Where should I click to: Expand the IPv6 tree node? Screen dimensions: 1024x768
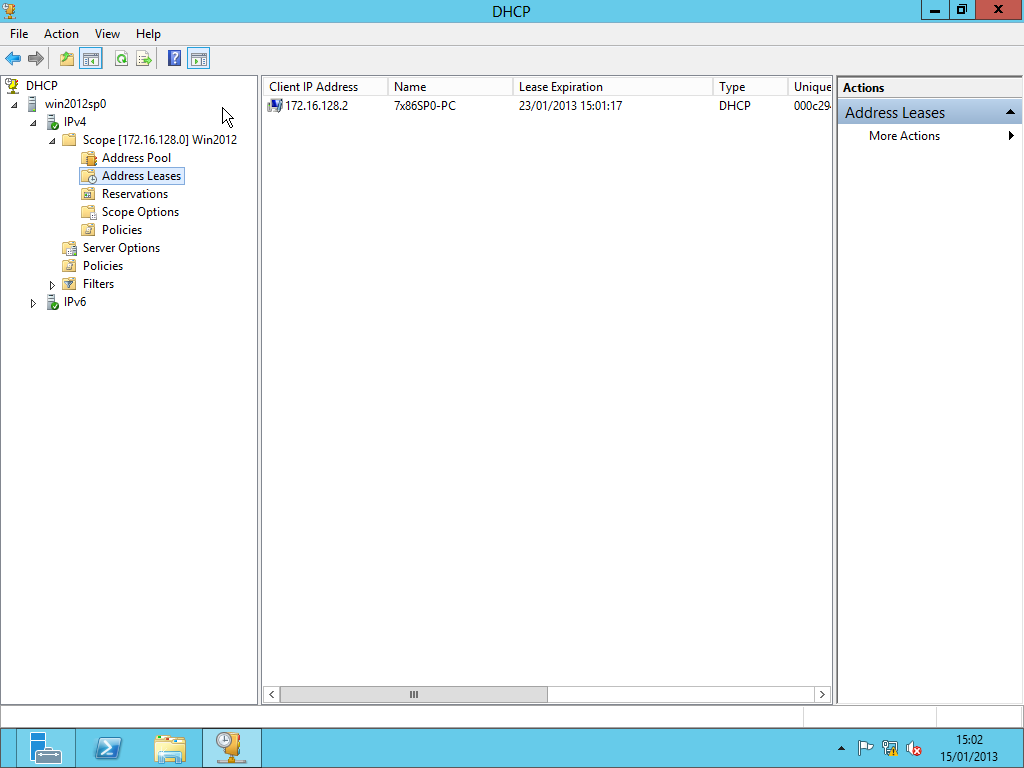coord(34,303)
